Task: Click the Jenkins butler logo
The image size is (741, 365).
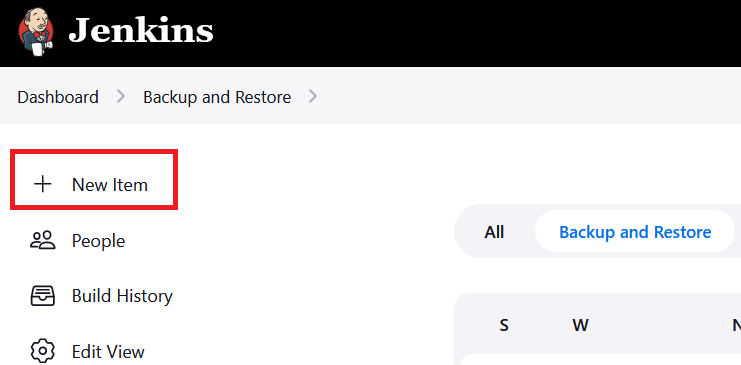Action: pyautogui.click(x=36, y=32)
